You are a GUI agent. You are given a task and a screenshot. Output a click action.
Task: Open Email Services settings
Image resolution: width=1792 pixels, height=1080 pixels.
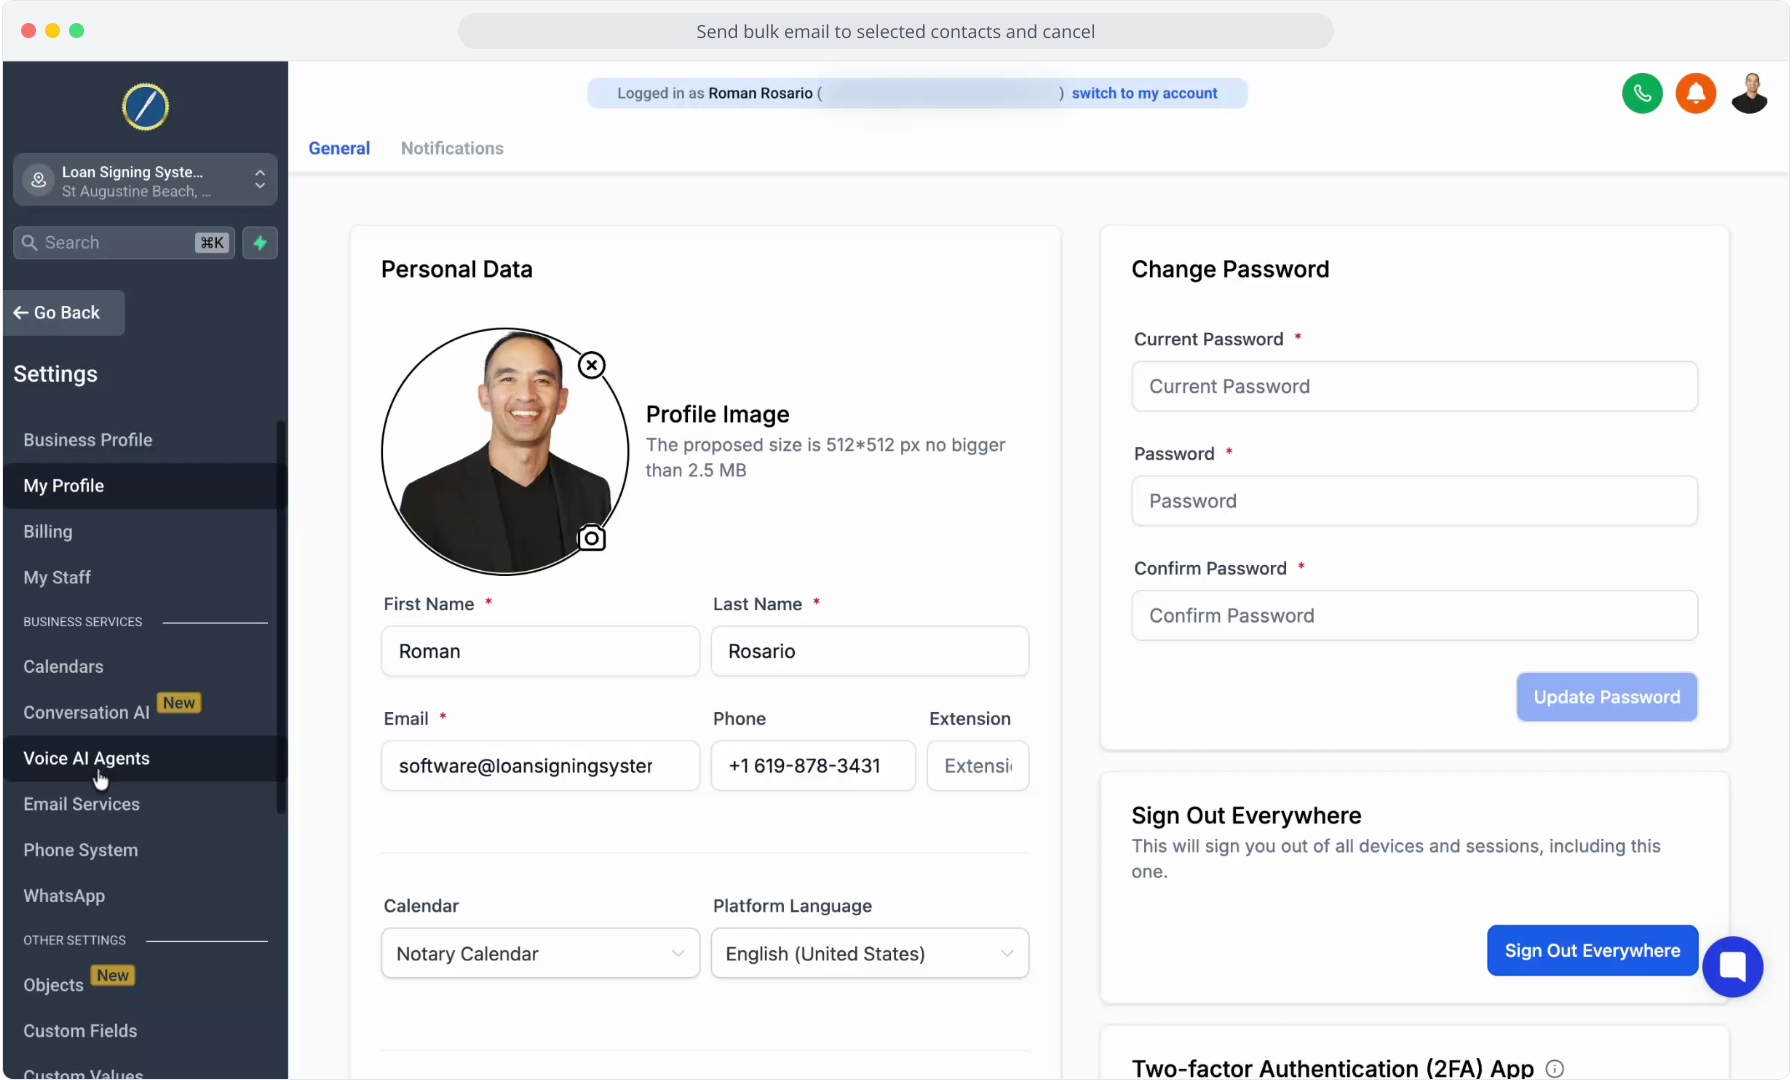82,805
